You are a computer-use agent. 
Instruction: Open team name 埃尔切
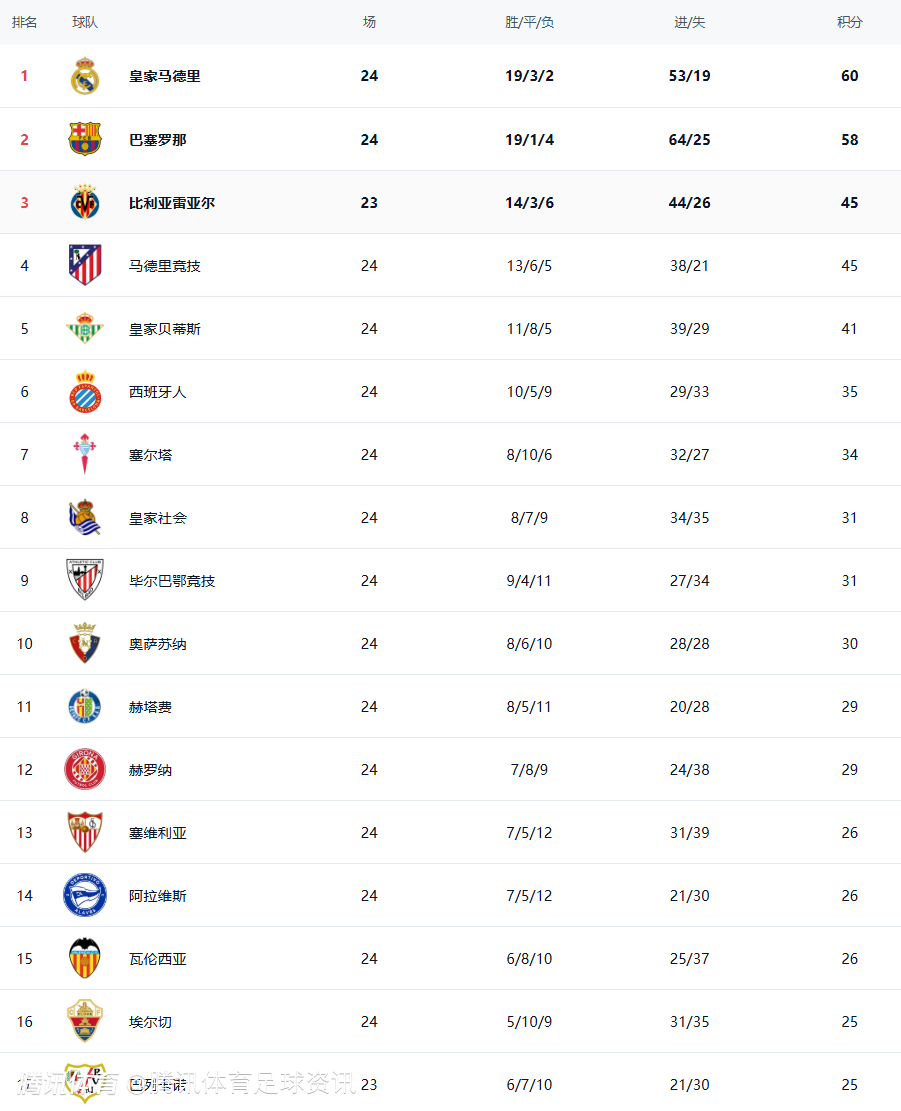pos(151,1022)
